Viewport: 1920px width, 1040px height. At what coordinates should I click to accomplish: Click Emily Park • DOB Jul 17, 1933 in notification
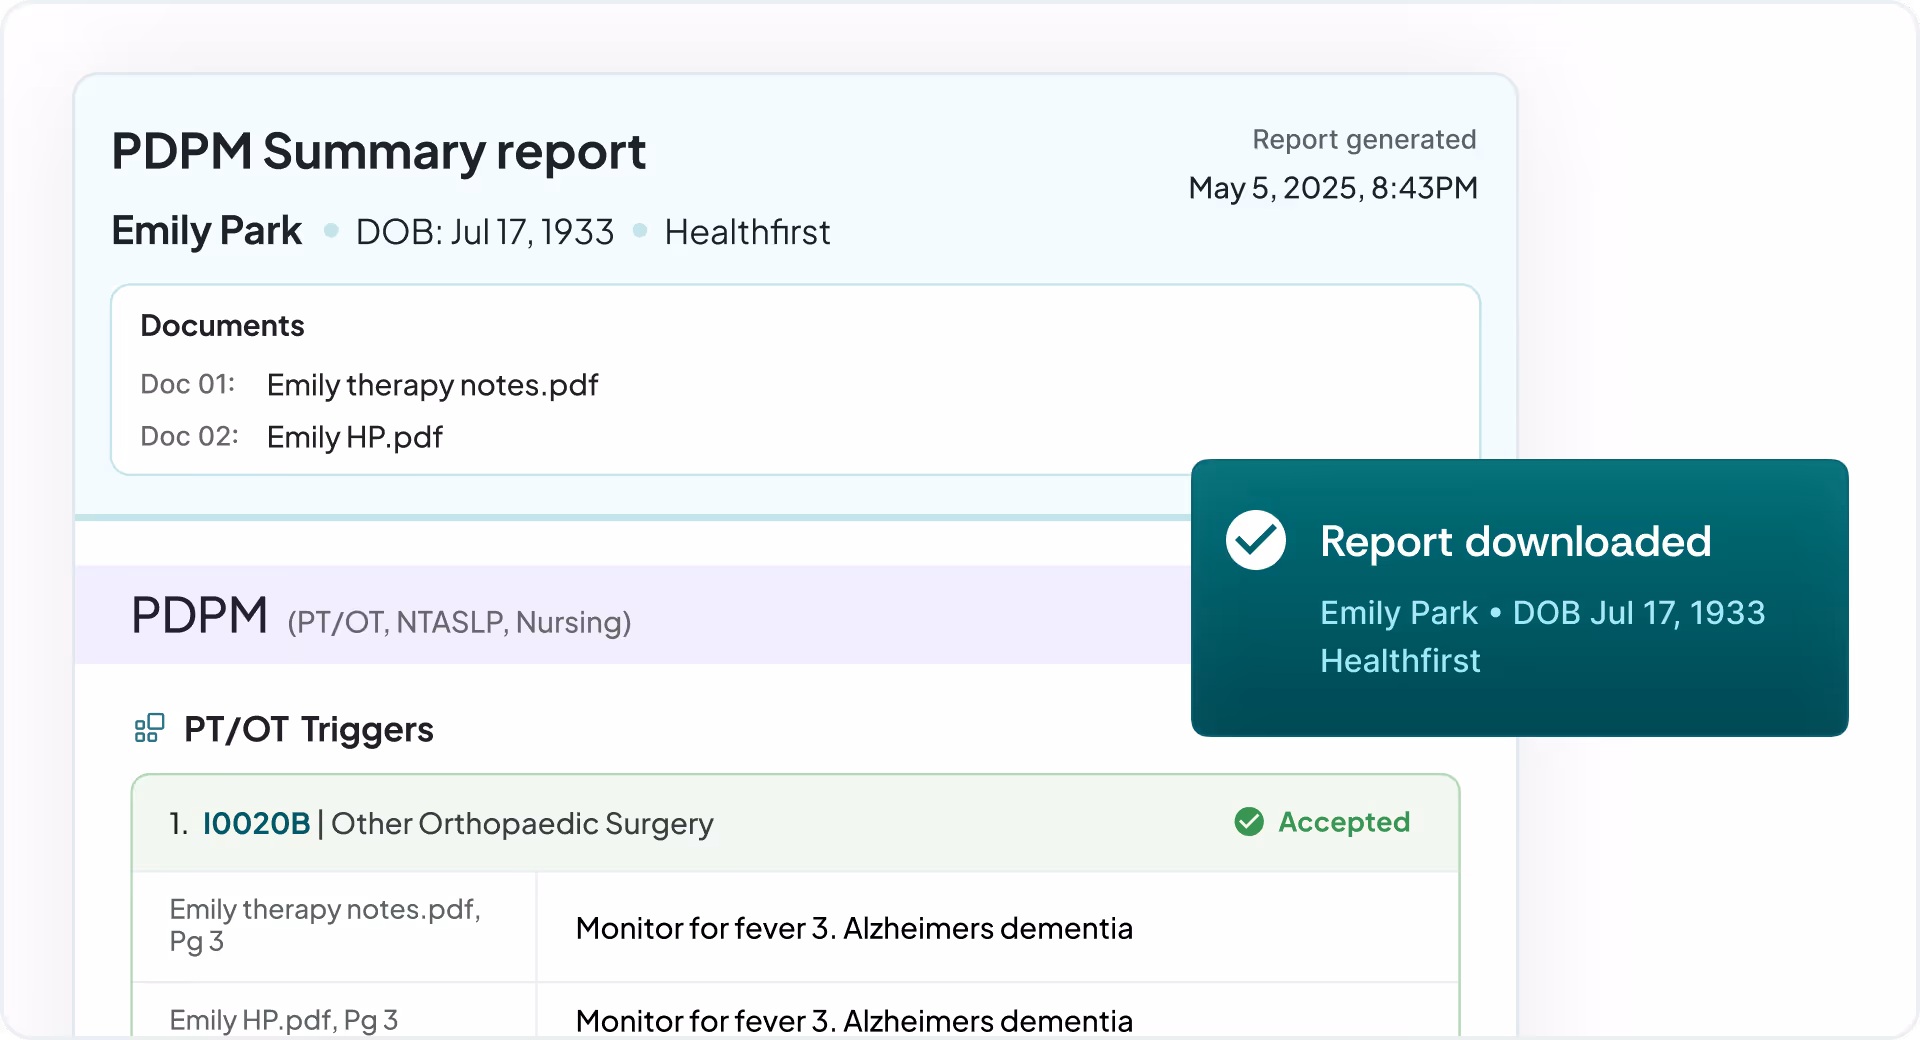1542,612
